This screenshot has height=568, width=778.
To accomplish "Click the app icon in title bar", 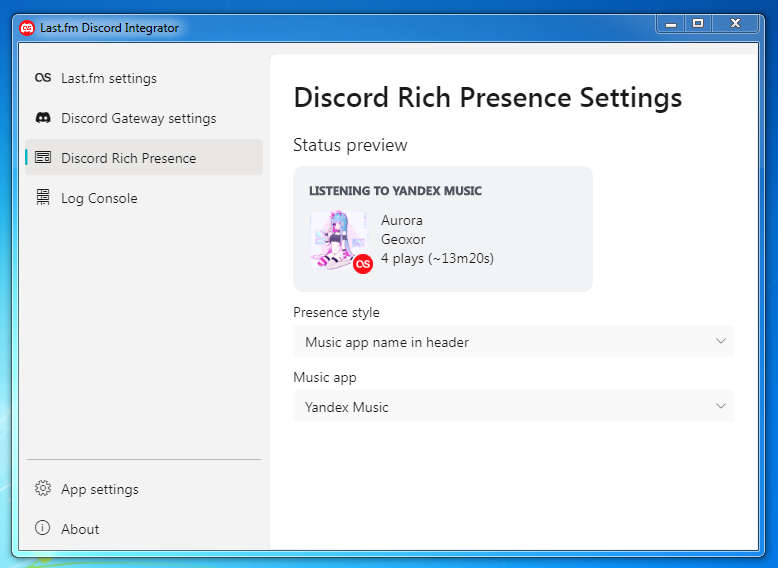I will click(x=27, y=28).
